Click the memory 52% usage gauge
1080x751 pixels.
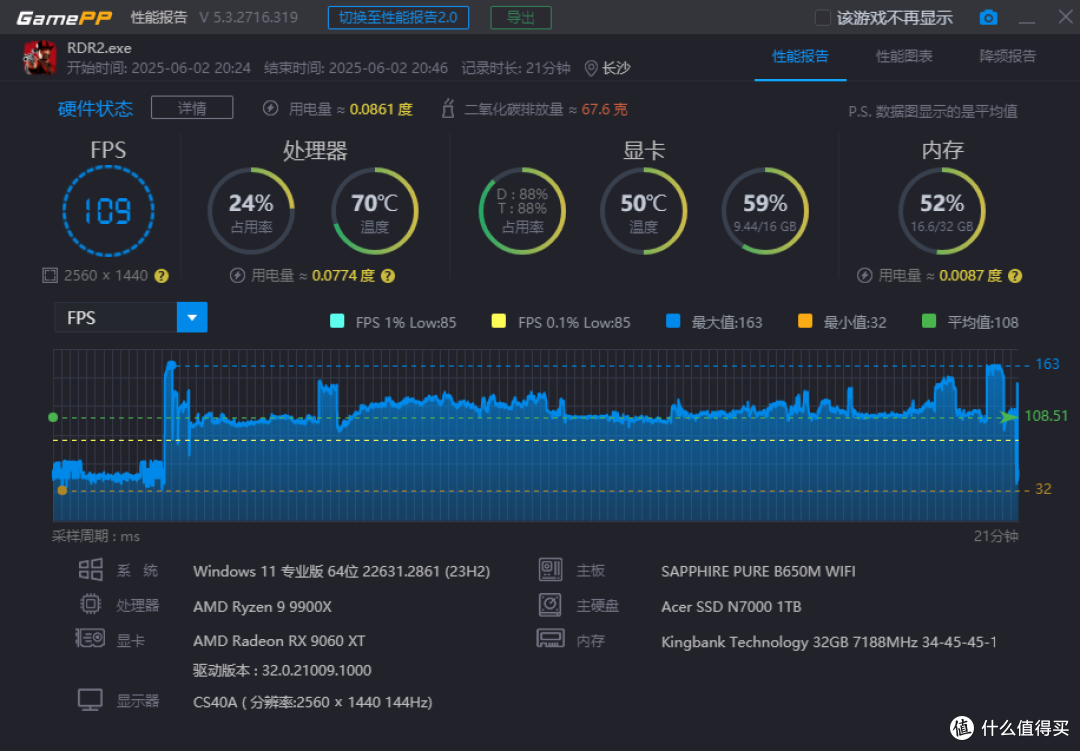pos(942,211)
